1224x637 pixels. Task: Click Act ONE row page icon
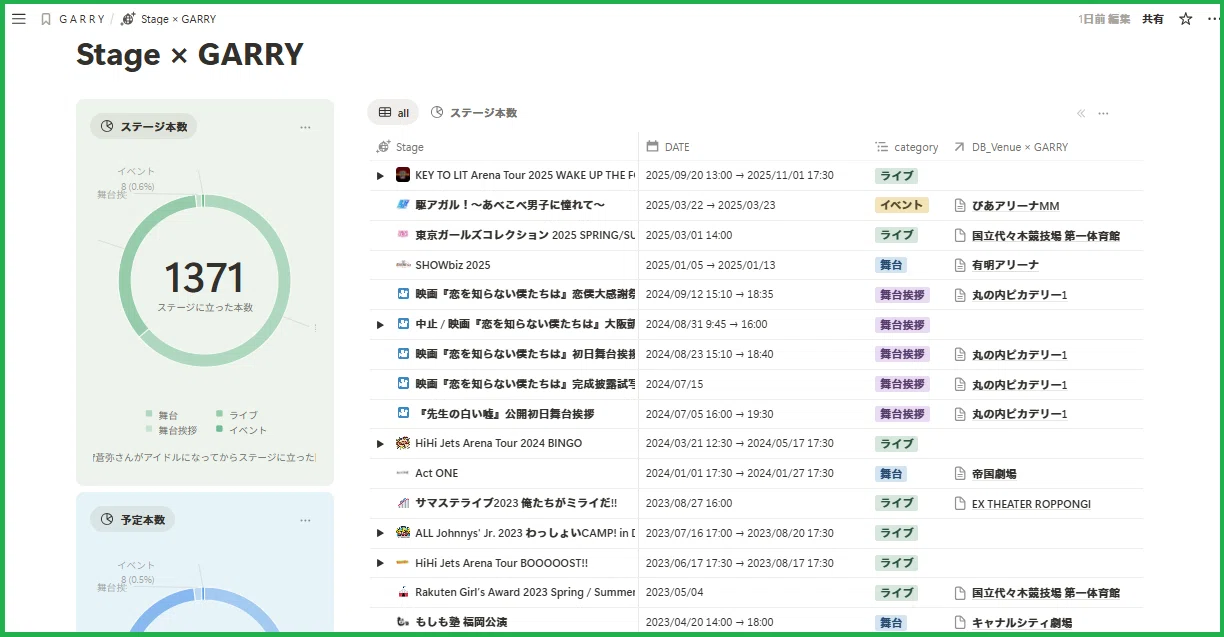pyautogui.click(x=403, y=473)
